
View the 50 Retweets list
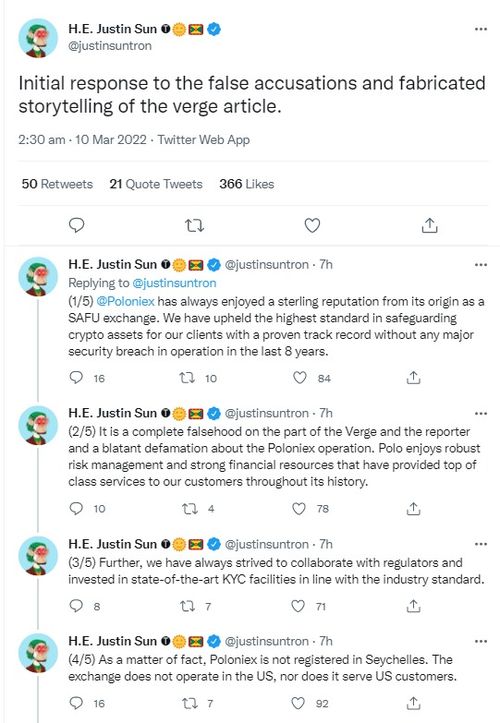(x=57, y=184)
